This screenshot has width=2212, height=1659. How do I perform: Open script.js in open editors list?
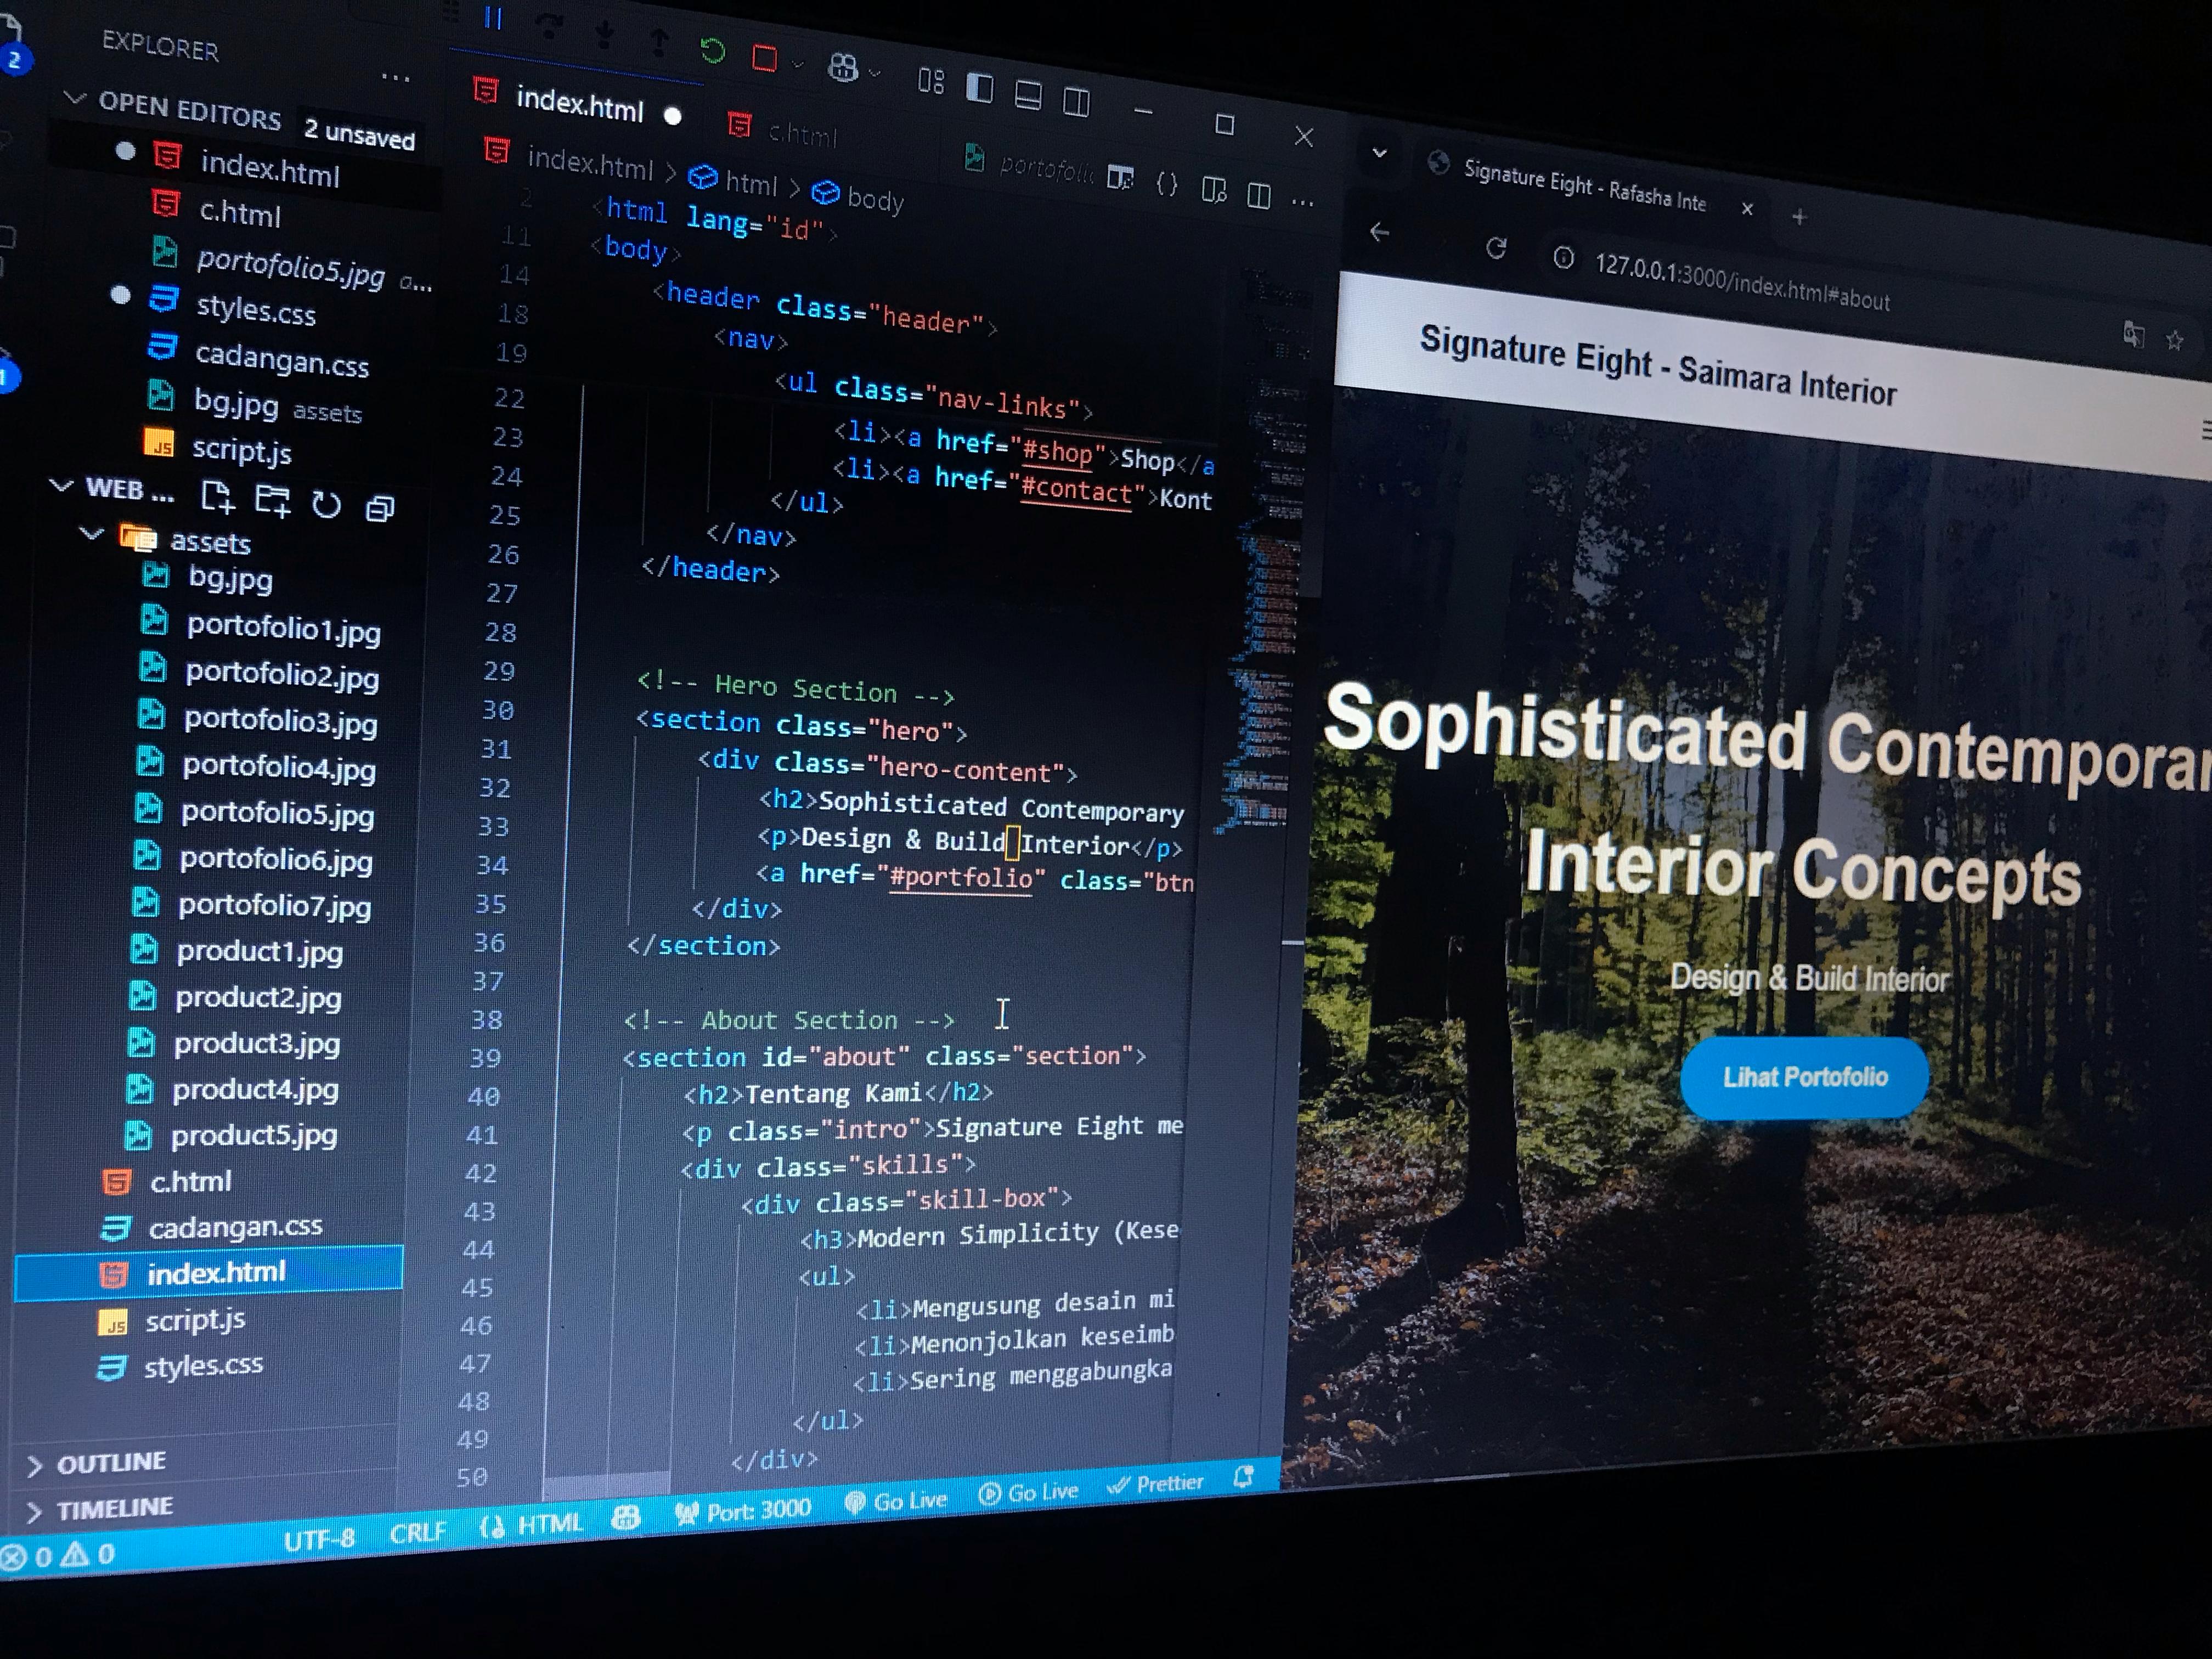(x=241, y=450)
